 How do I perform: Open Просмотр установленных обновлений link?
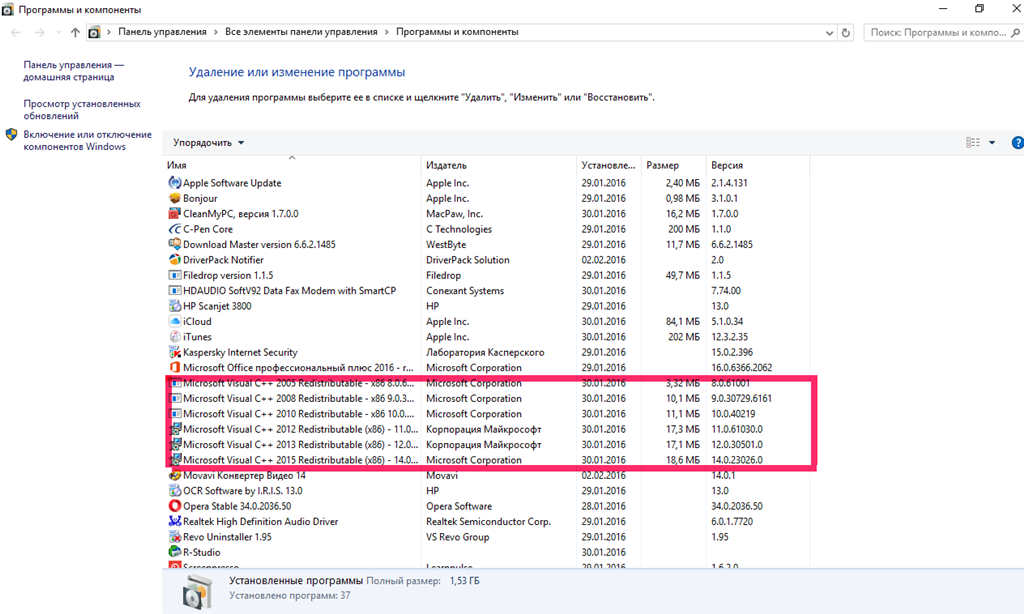point(82,110)
